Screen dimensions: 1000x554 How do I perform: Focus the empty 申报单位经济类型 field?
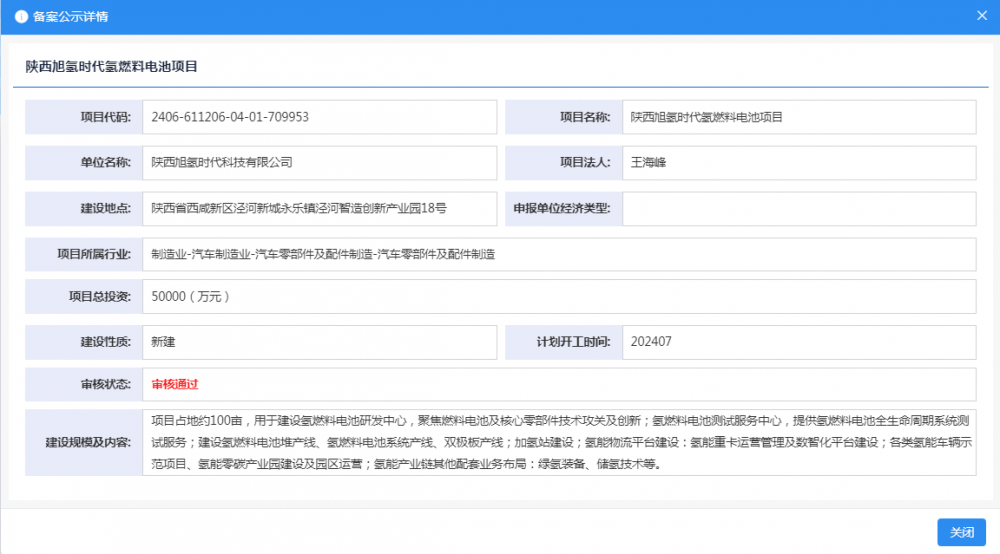[798, 209]
